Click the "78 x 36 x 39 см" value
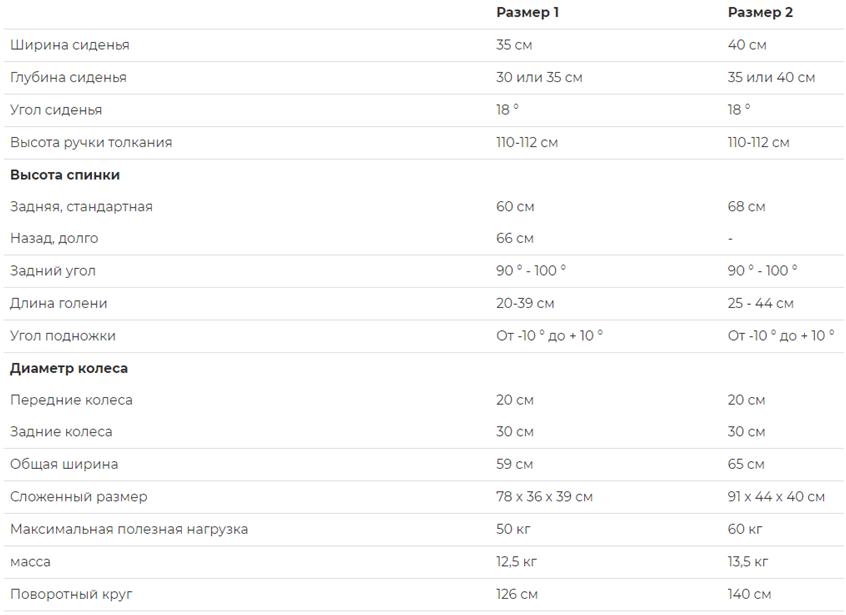846x615 pixels. [544, 497]
